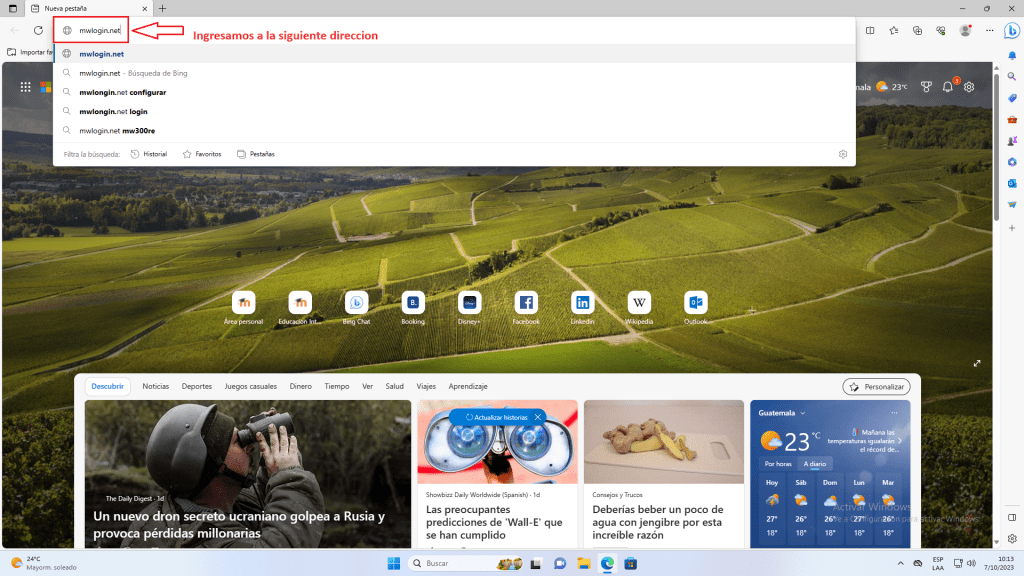
Task: Open the Wikipedia quick link tile
Action: pos(639,302)
